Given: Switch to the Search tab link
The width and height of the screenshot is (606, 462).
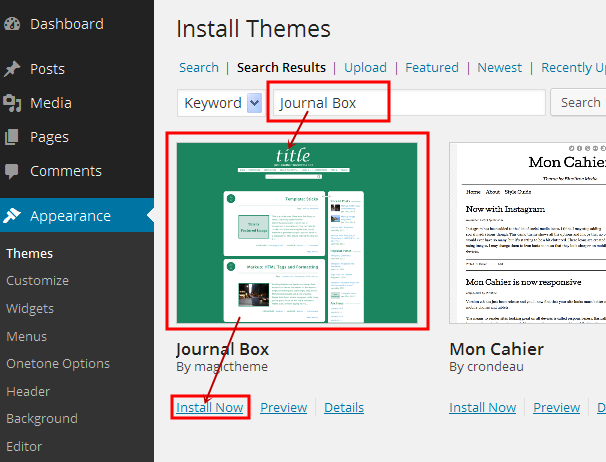Looking at the screenshot, I should [x=199, y=68].
